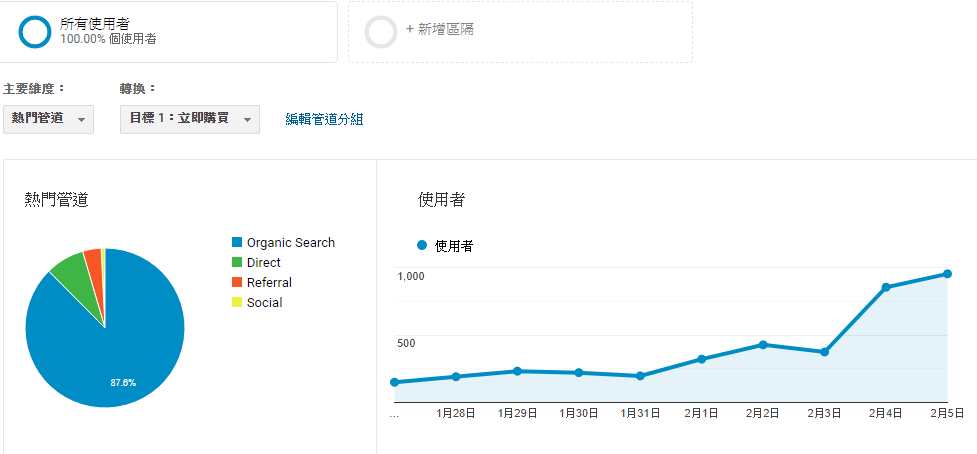Click the 所有使用者 blue circle icon

(x=35, y=32)
